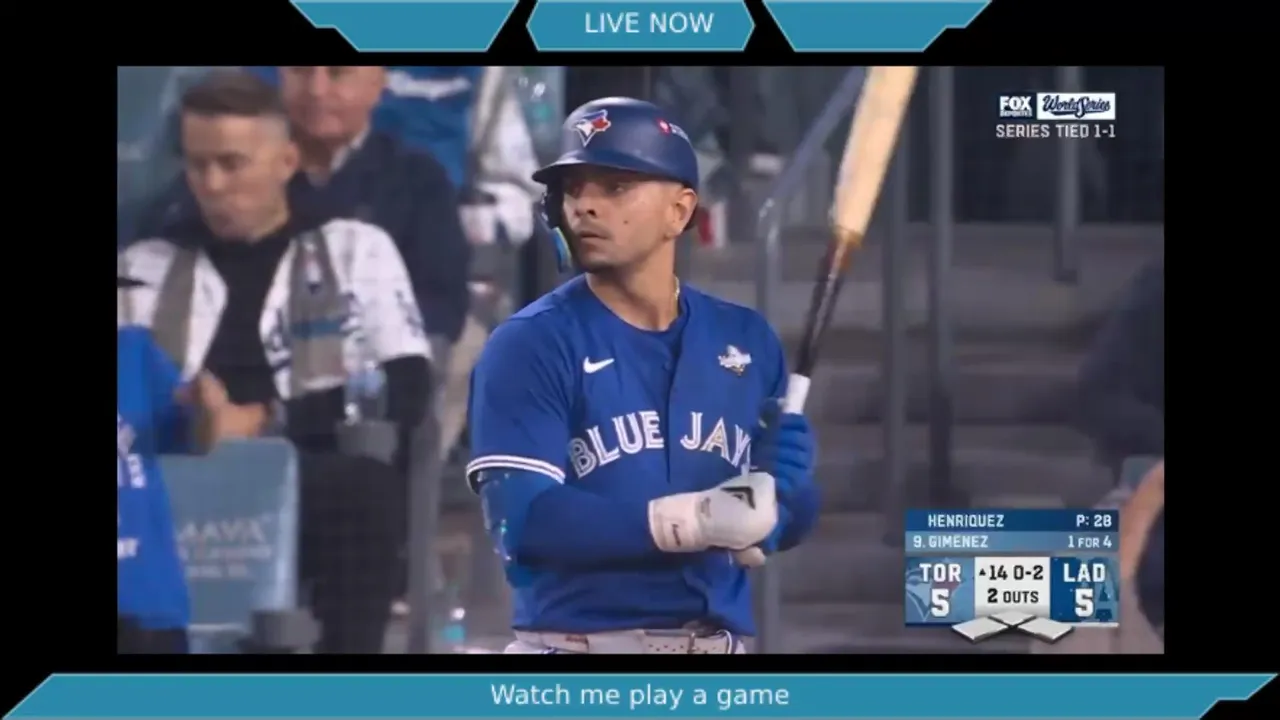The height and width of the screenshot is (720, 1280).
Task: Open the LIVE NOW banner tab
Action: click(640, 24)
